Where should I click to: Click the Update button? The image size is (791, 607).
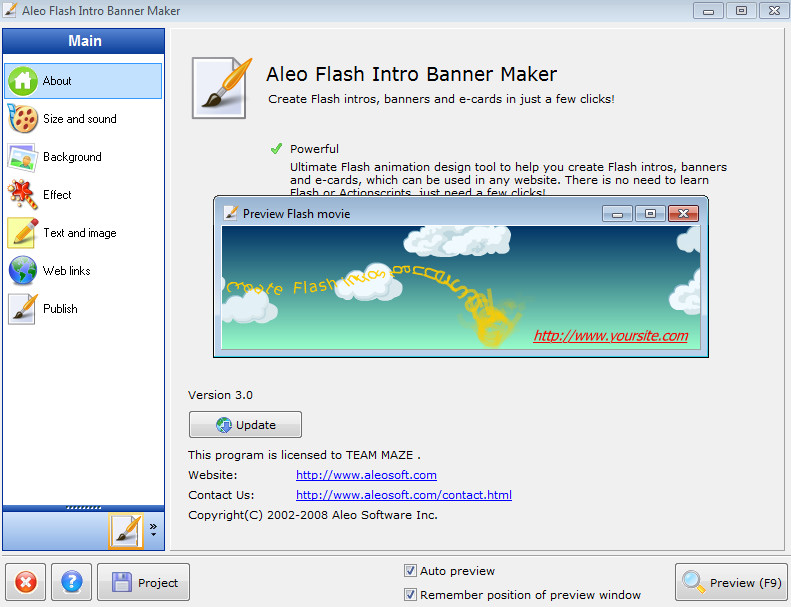pyautogui.click(x=245, y=425)
